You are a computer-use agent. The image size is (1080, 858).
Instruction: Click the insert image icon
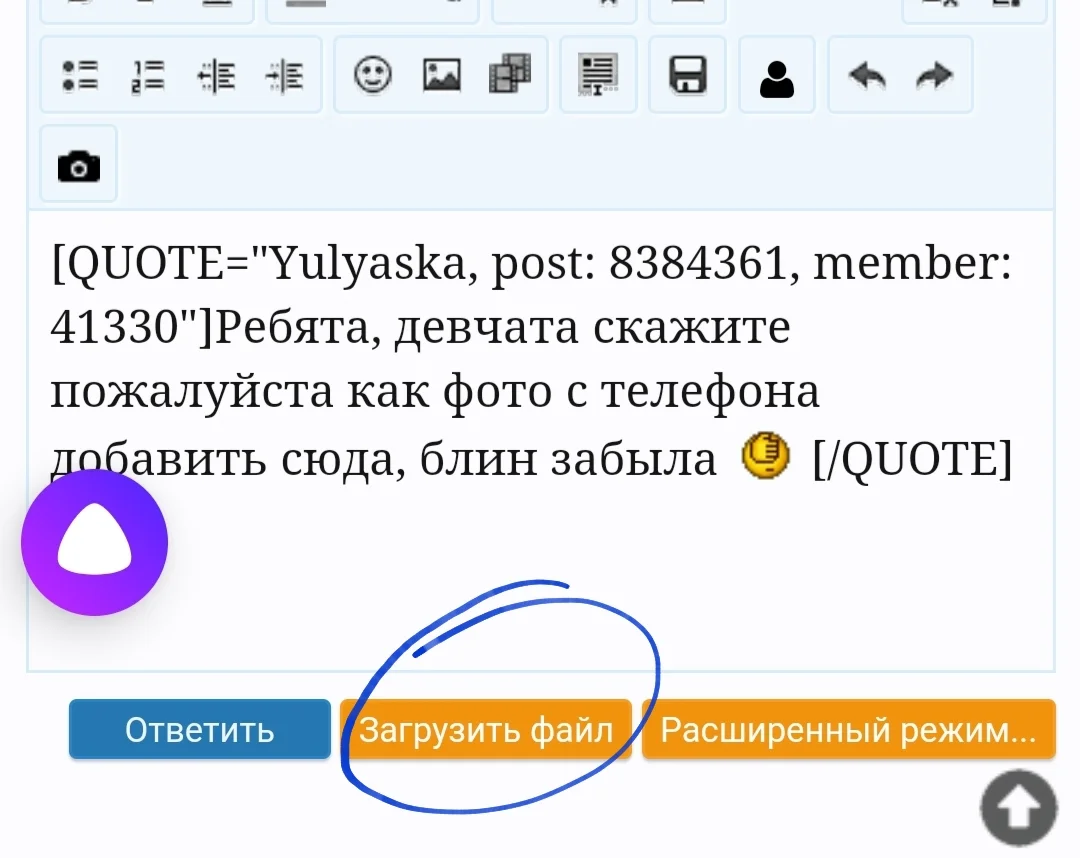coord(441,74)
